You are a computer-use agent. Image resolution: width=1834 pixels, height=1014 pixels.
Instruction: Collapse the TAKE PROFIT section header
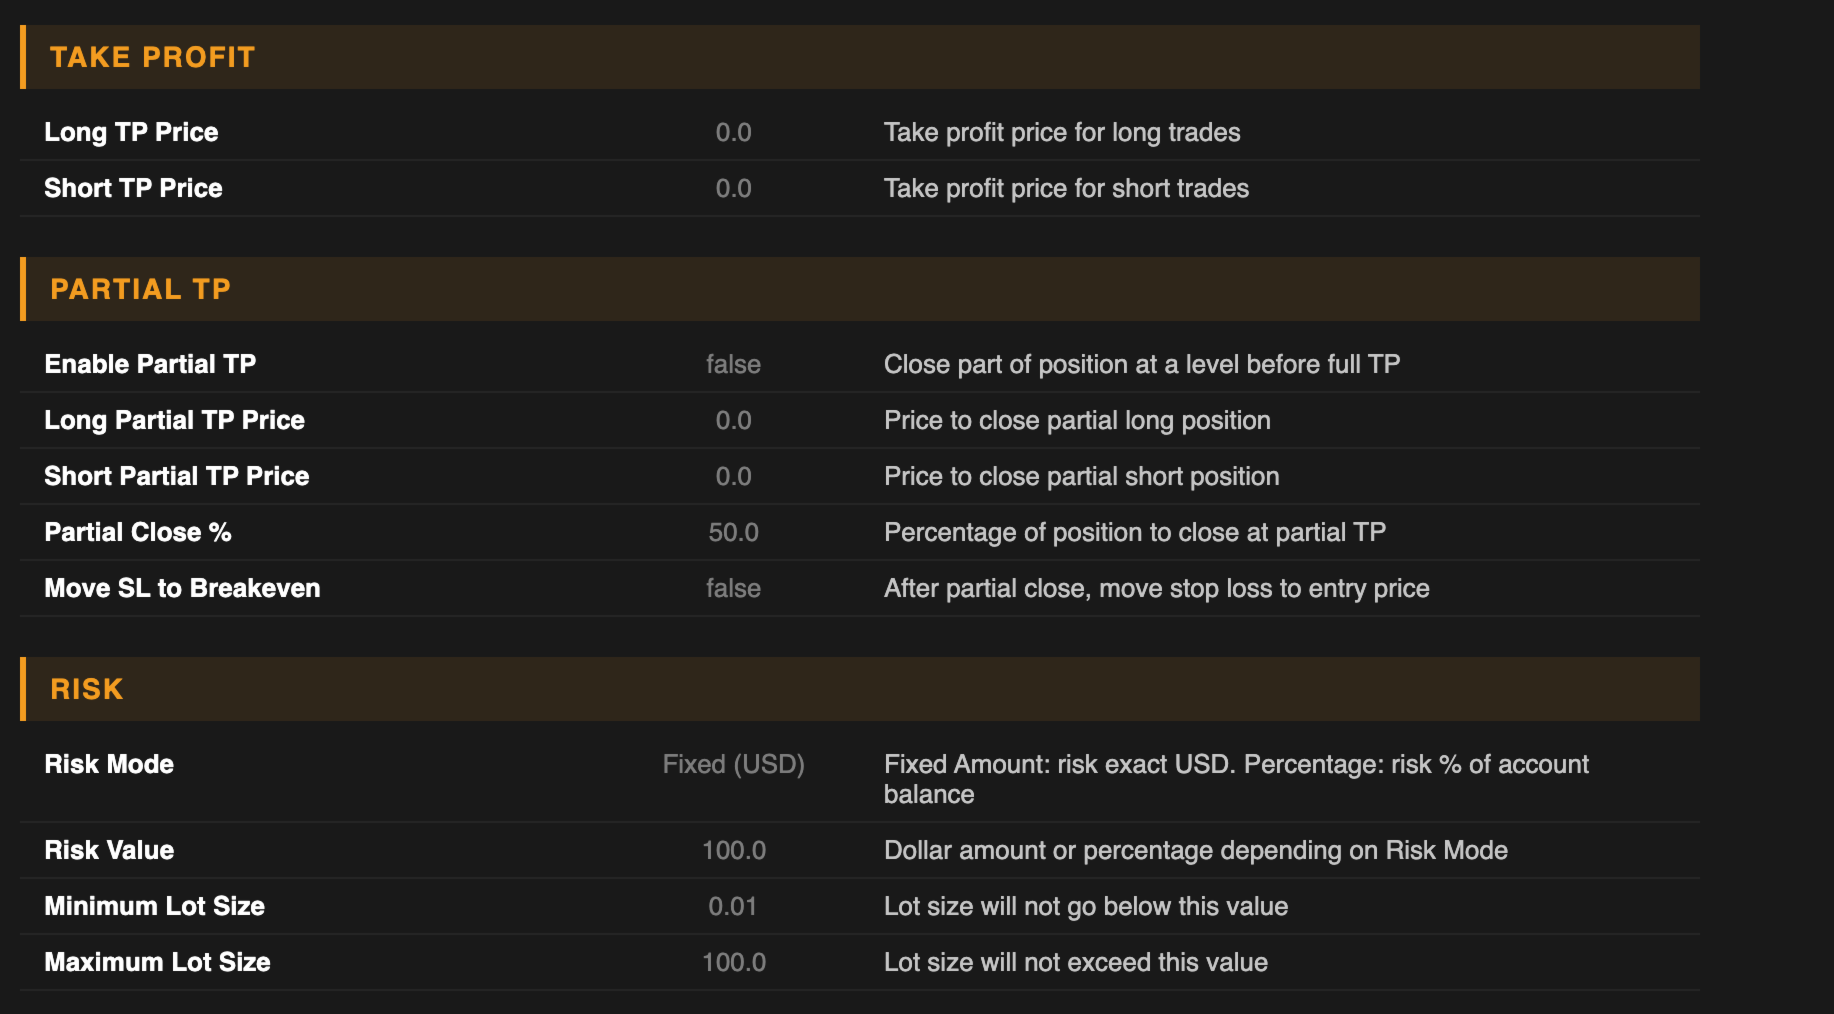coord(153,57)
